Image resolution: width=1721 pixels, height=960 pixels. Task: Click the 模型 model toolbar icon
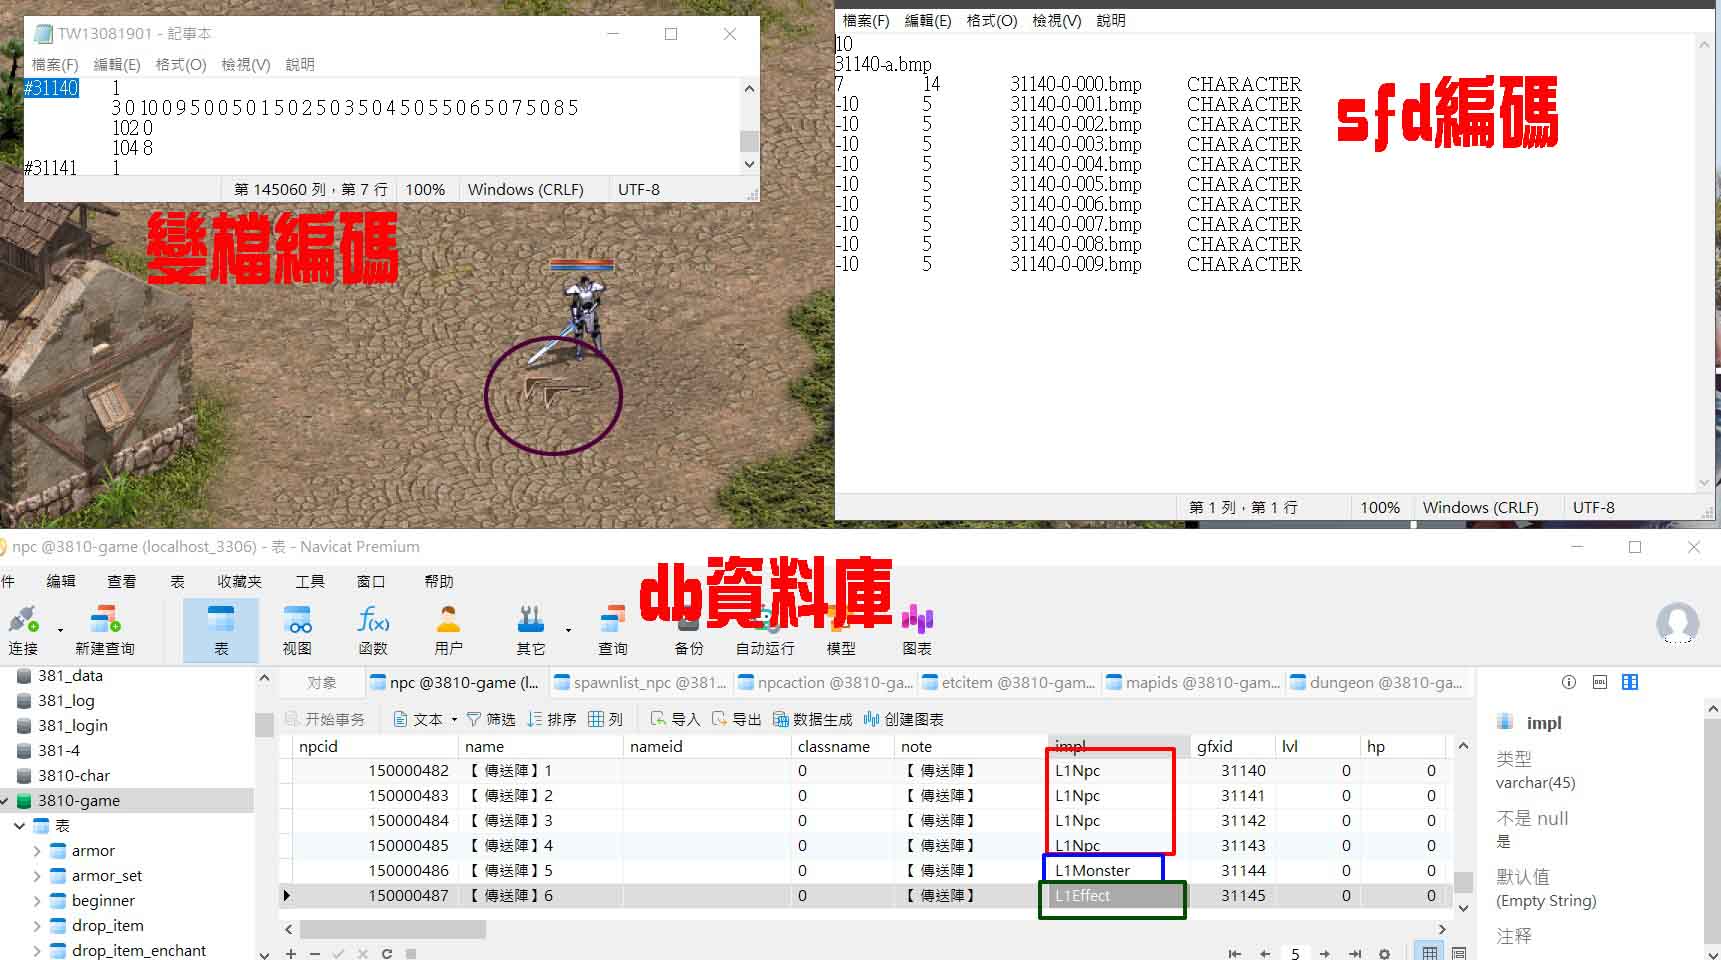tap(841, 629)
